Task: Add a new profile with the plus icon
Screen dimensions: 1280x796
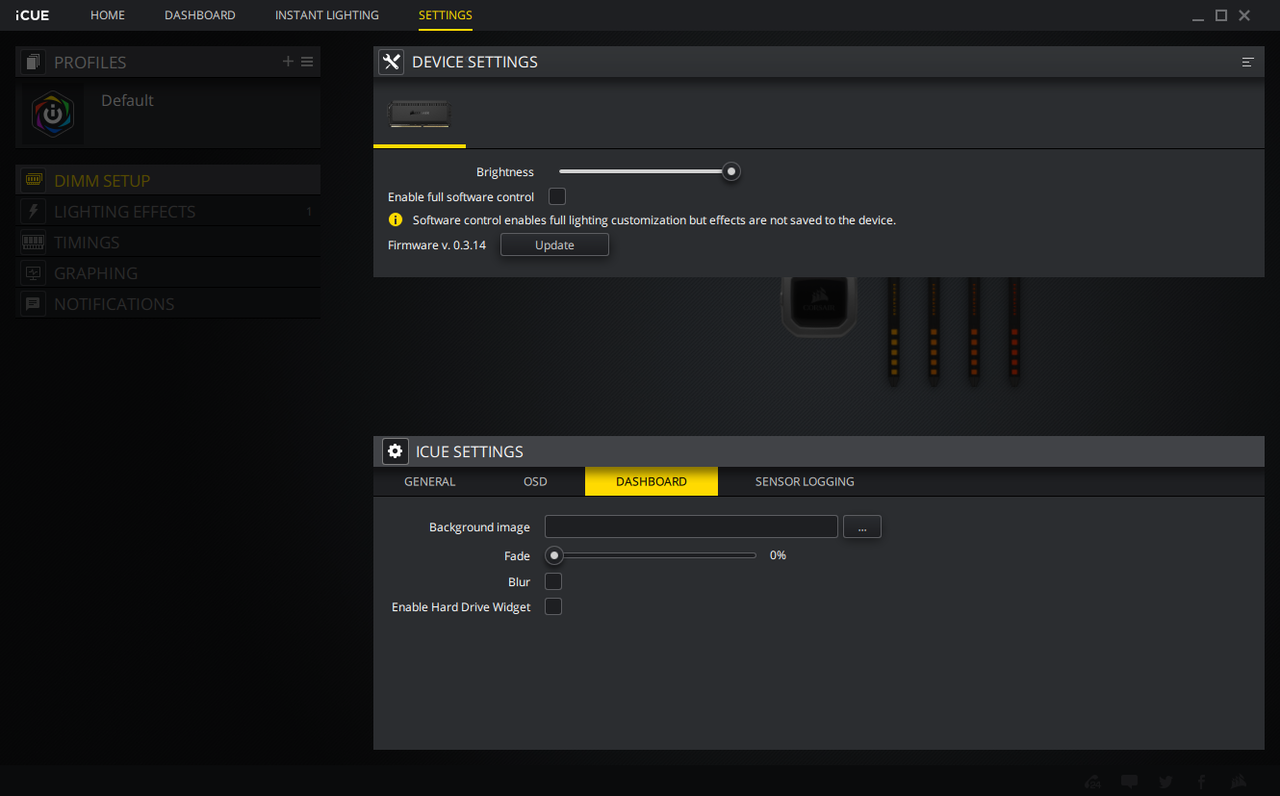Action: point(288,62)
